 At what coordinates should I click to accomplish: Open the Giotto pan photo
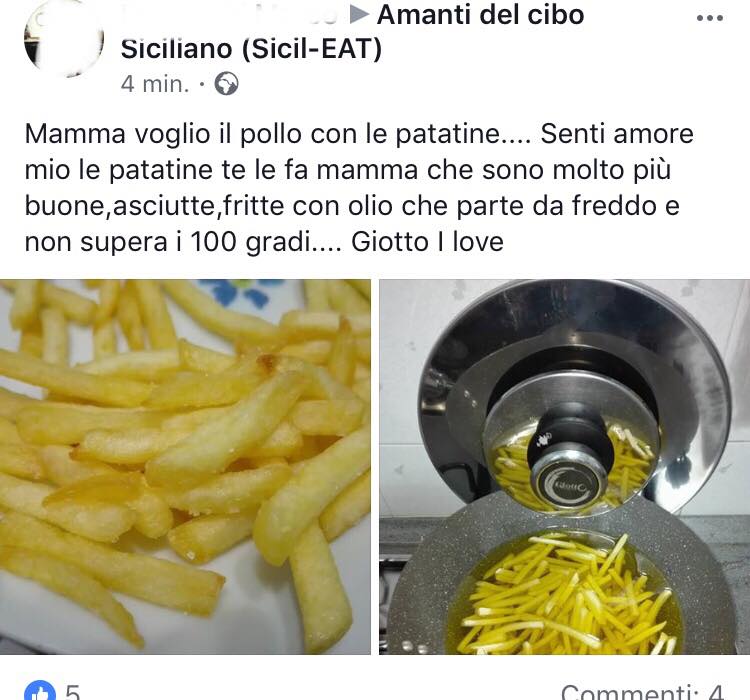coord(564,467)
